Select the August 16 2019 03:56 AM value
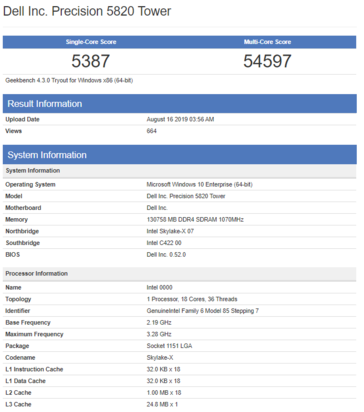 (x=180, y=119)
